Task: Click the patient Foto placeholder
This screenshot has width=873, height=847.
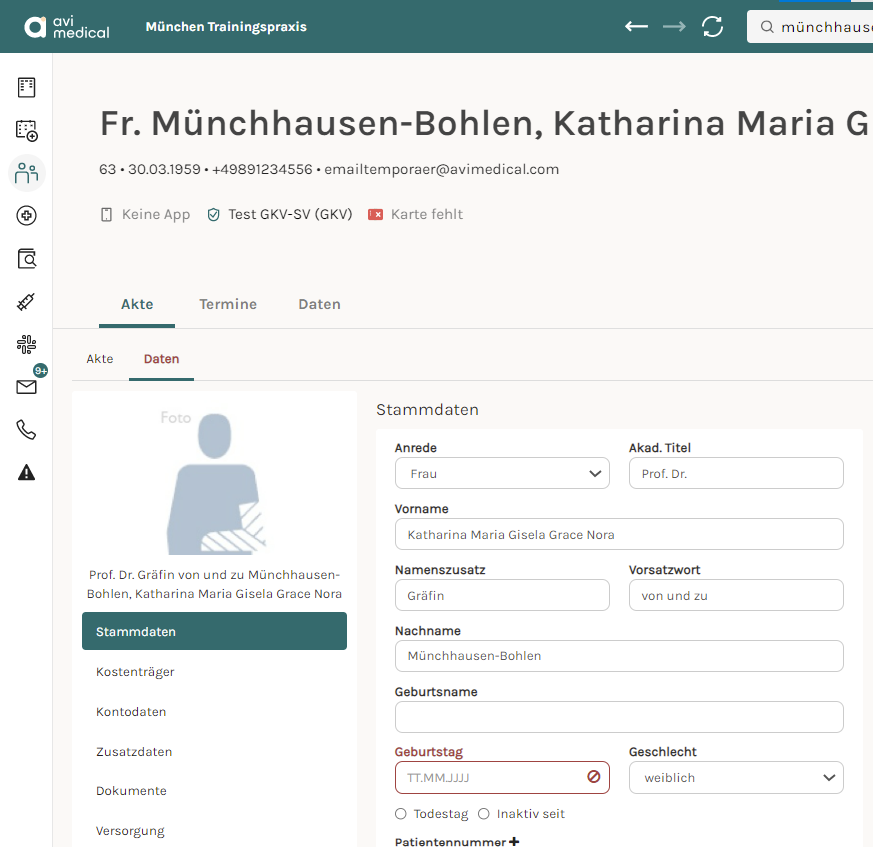Action: click(215, 482)
